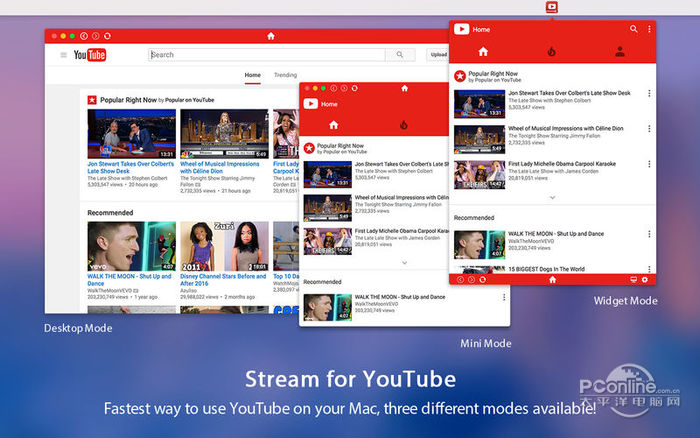Viewport: 700px width, 438px height.
Task: Click the YouTube logo in Desktop Mode
Action: 90,55
